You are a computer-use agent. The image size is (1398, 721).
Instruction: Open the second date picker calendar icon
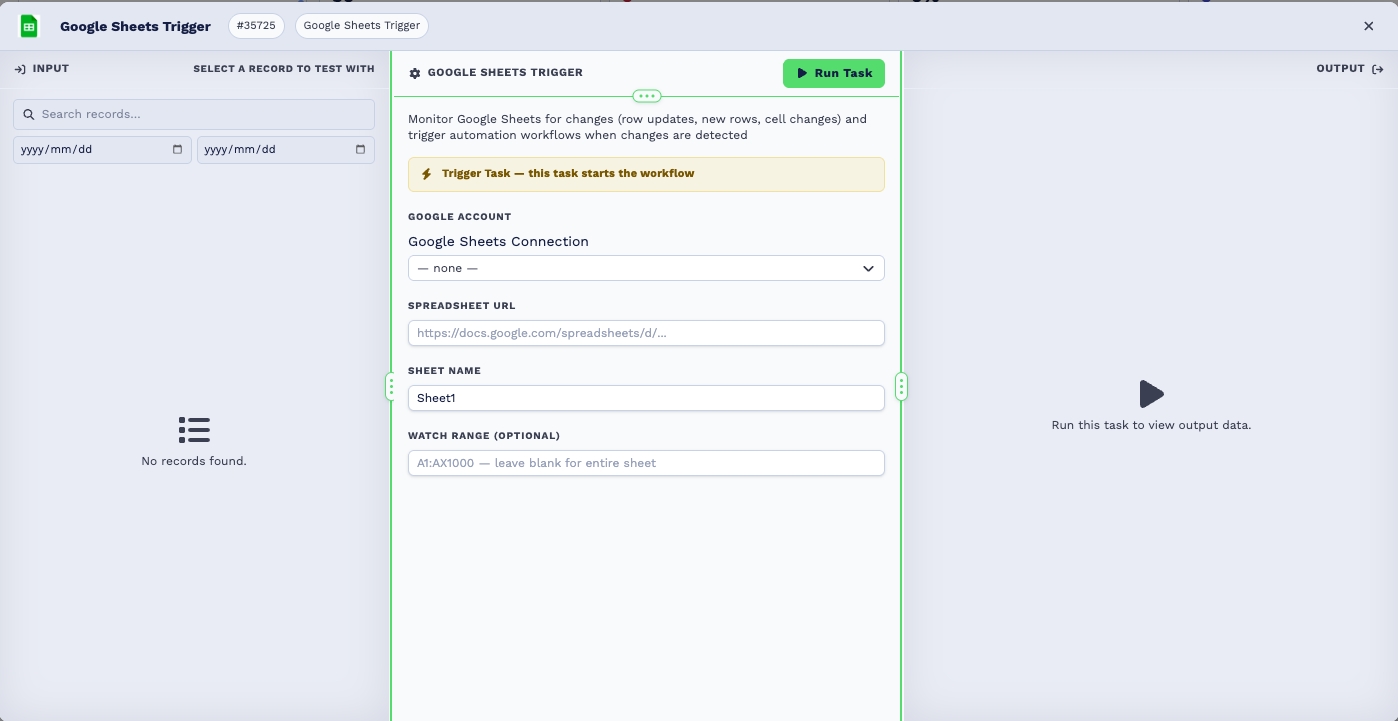(x=361, y=150)
